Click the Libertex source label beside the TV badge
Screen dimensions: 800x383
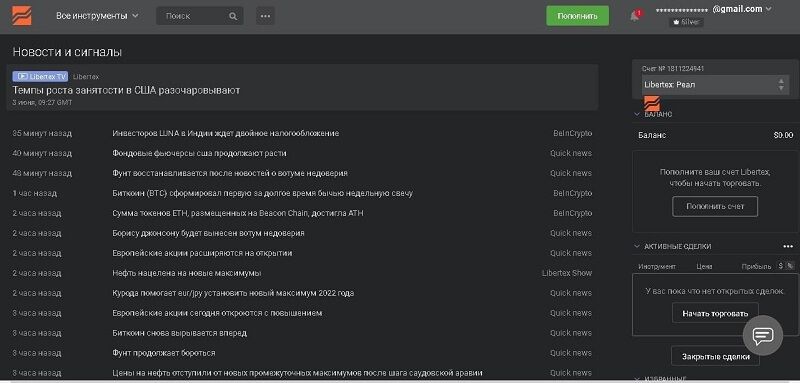[86, 76]
